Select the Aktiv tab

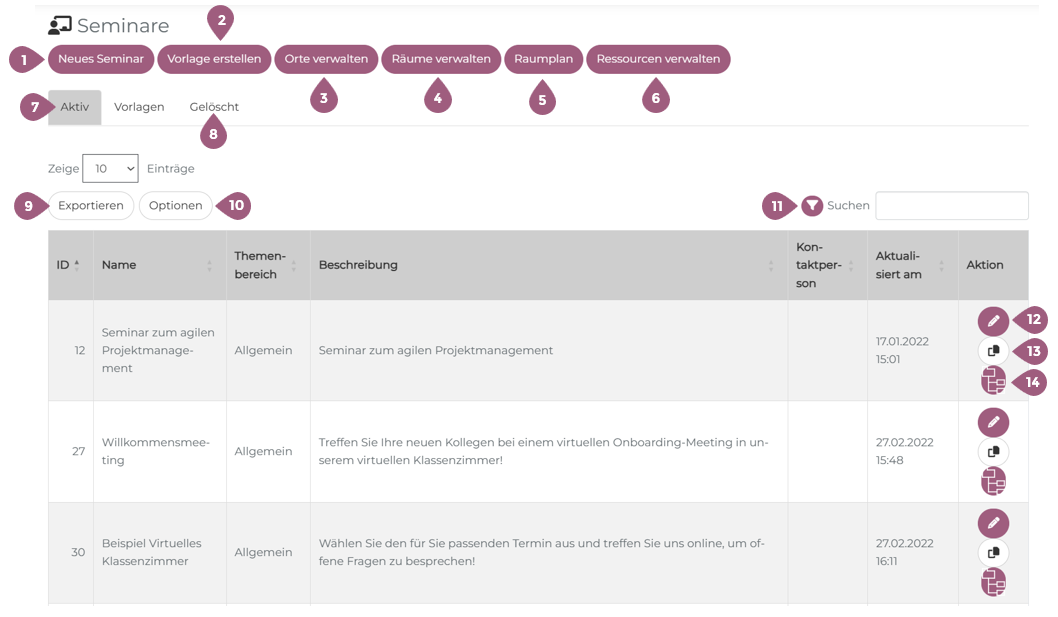tap(75, 107)
